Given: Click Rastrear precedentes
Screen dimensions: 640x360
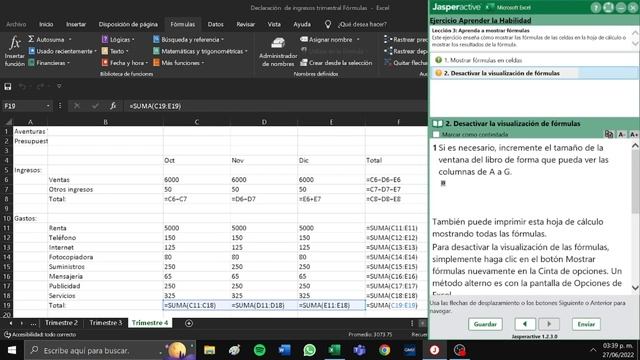Looking at the screenshot, I should (406, 40).
